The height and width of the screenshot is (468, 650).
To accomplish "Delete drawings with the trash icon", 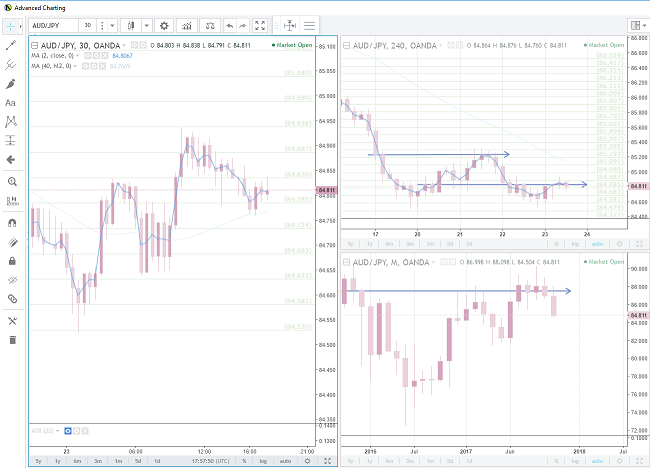I will point(11,340).
